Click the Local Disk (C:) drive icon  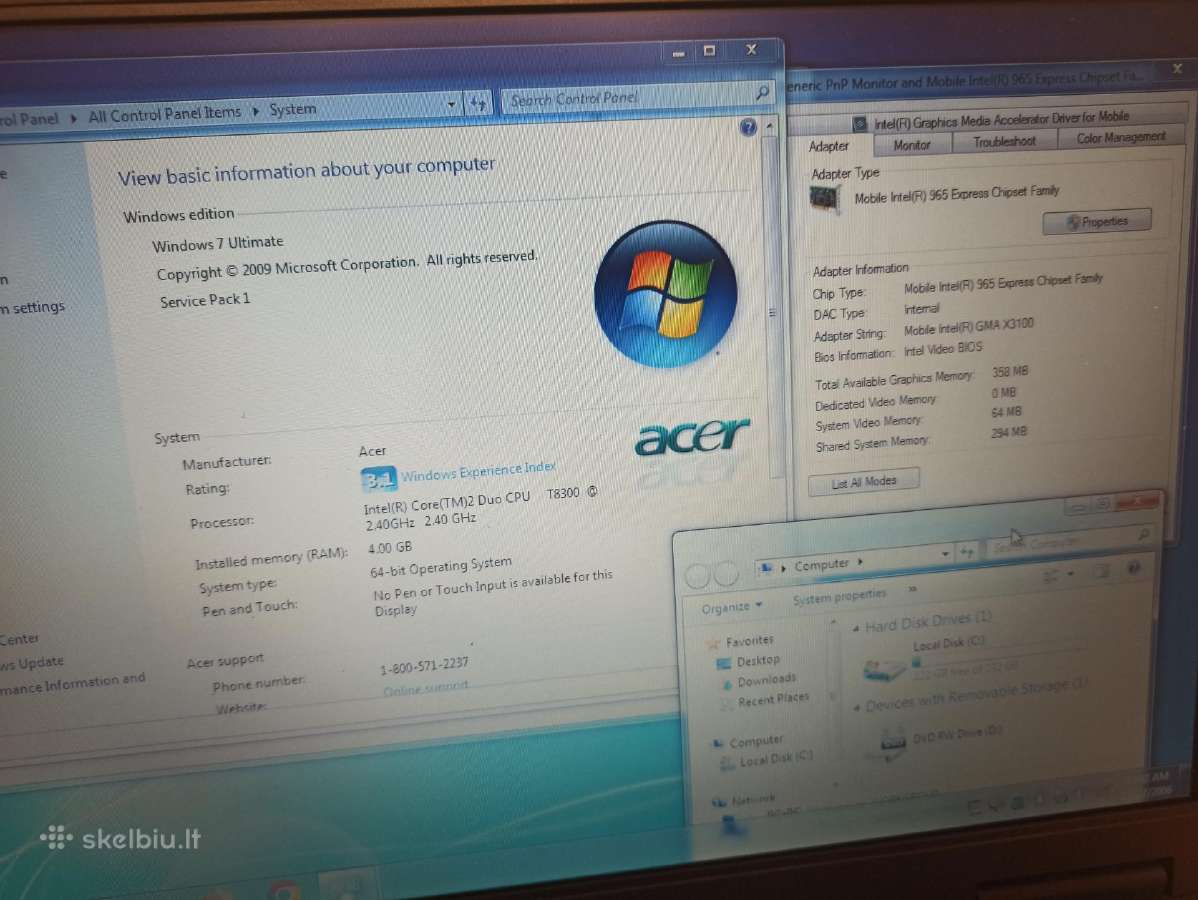[885, 669]
